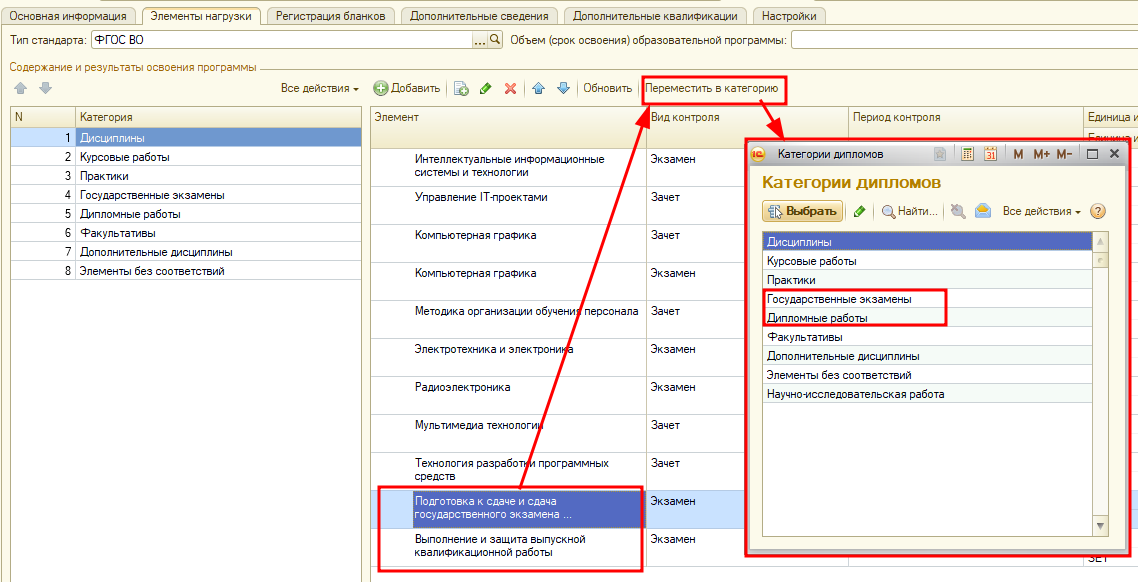This screenshot has width=1138, height=582.
Task: Click scroll down arrow in dialog list
Action: click(1100, 525)
